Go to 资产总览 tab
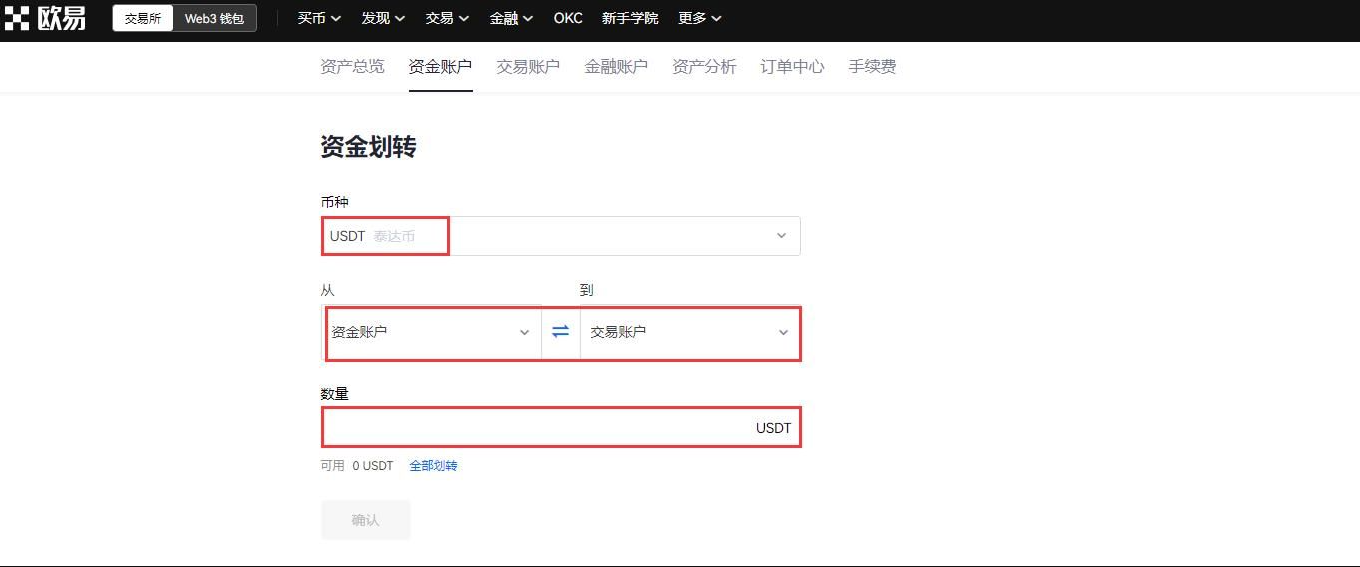Screen dimensions: 1360x567 click(352, 67)
